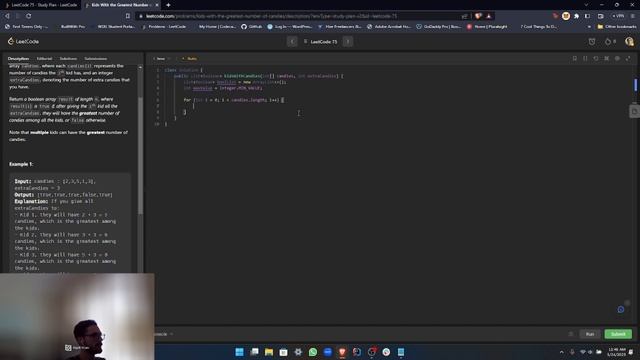Click the editor bookmark icon

point(575,59)
